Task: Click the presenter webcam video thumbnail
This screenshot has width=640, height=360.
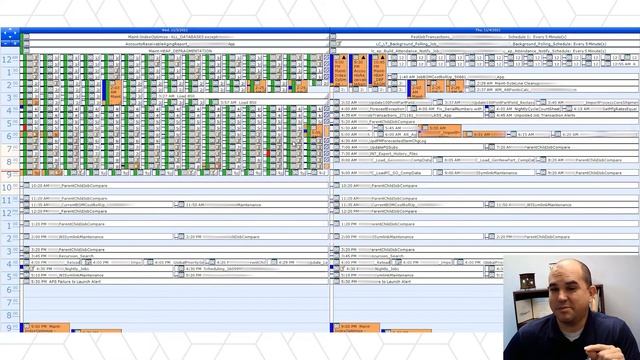Action: point(571,308)
